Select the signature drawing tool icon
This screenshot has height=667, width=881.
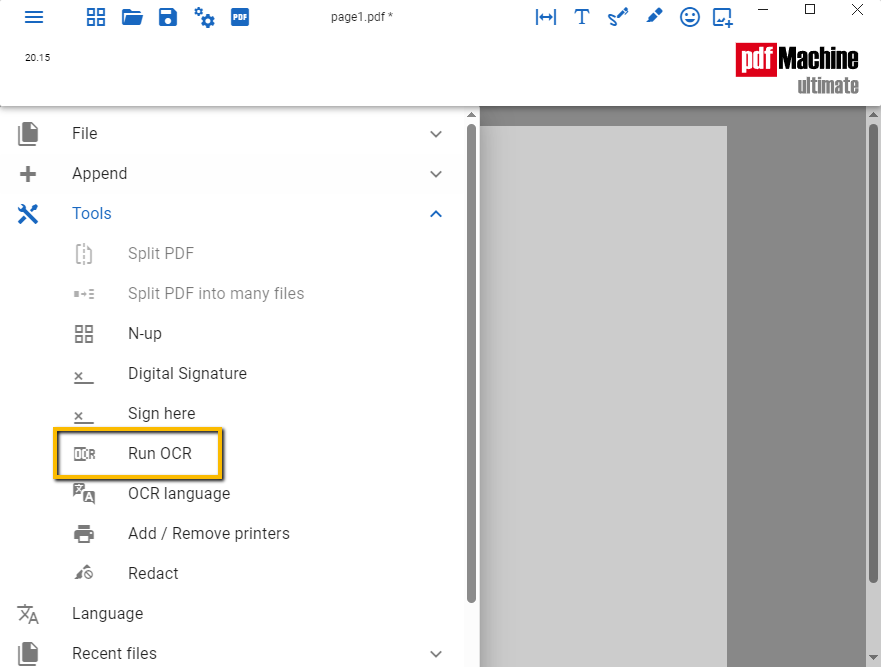click(617, 17)
